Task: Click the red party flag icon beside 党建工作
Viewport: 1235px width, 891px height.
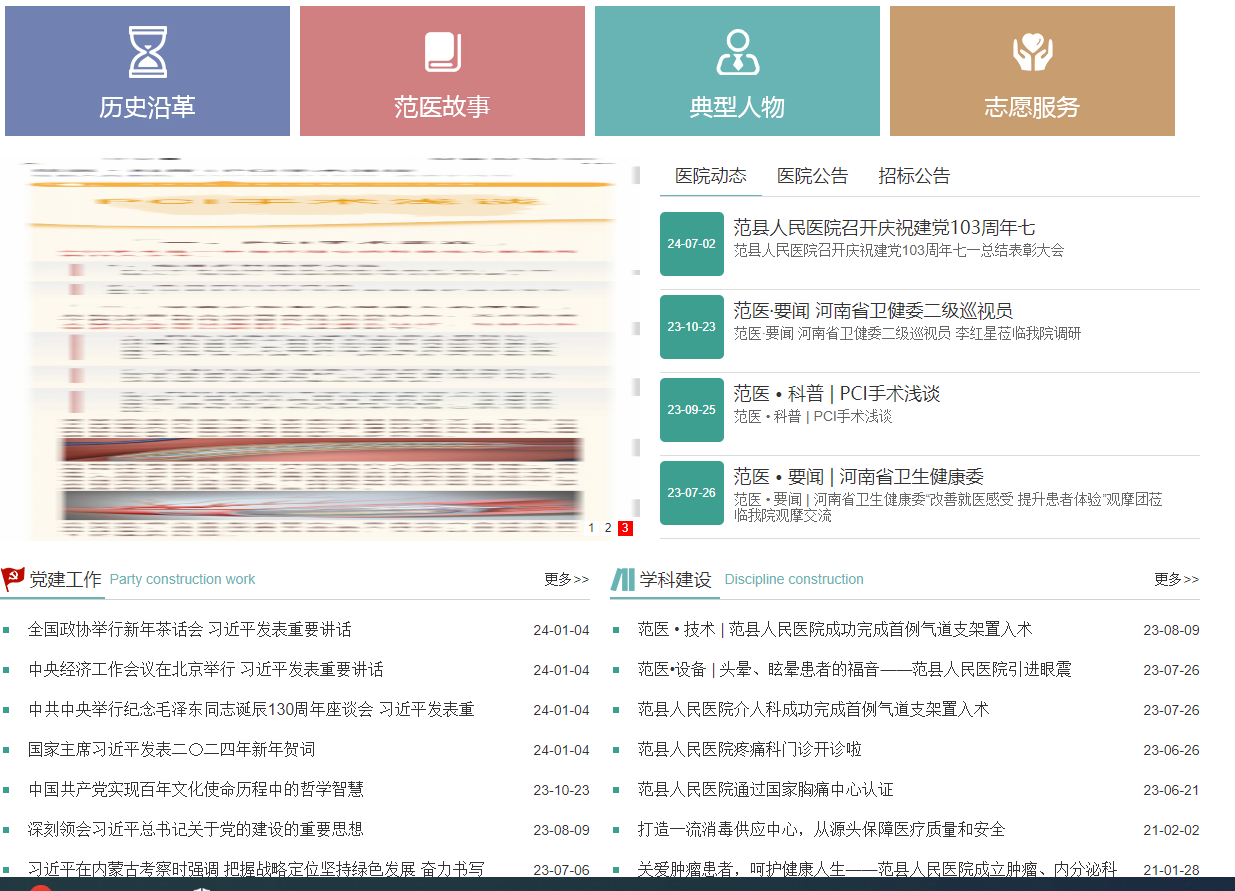Action: [13, 579]
